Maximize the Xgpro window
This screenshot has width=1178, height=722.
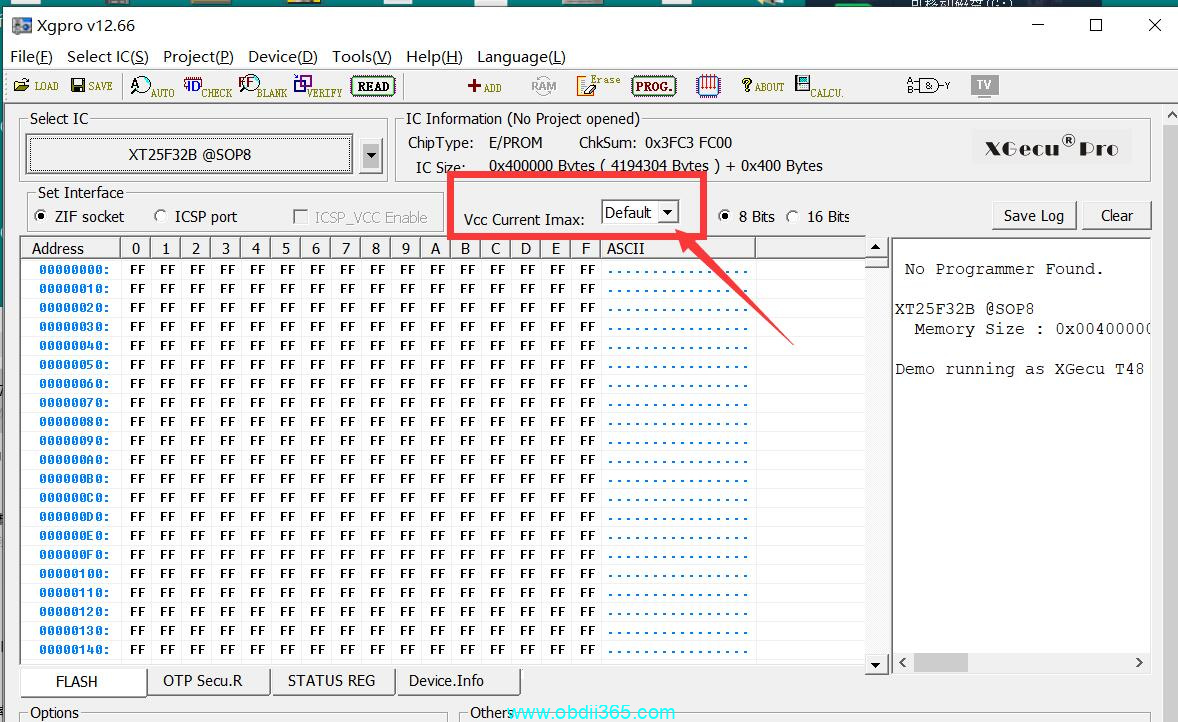coord(1096,26)
